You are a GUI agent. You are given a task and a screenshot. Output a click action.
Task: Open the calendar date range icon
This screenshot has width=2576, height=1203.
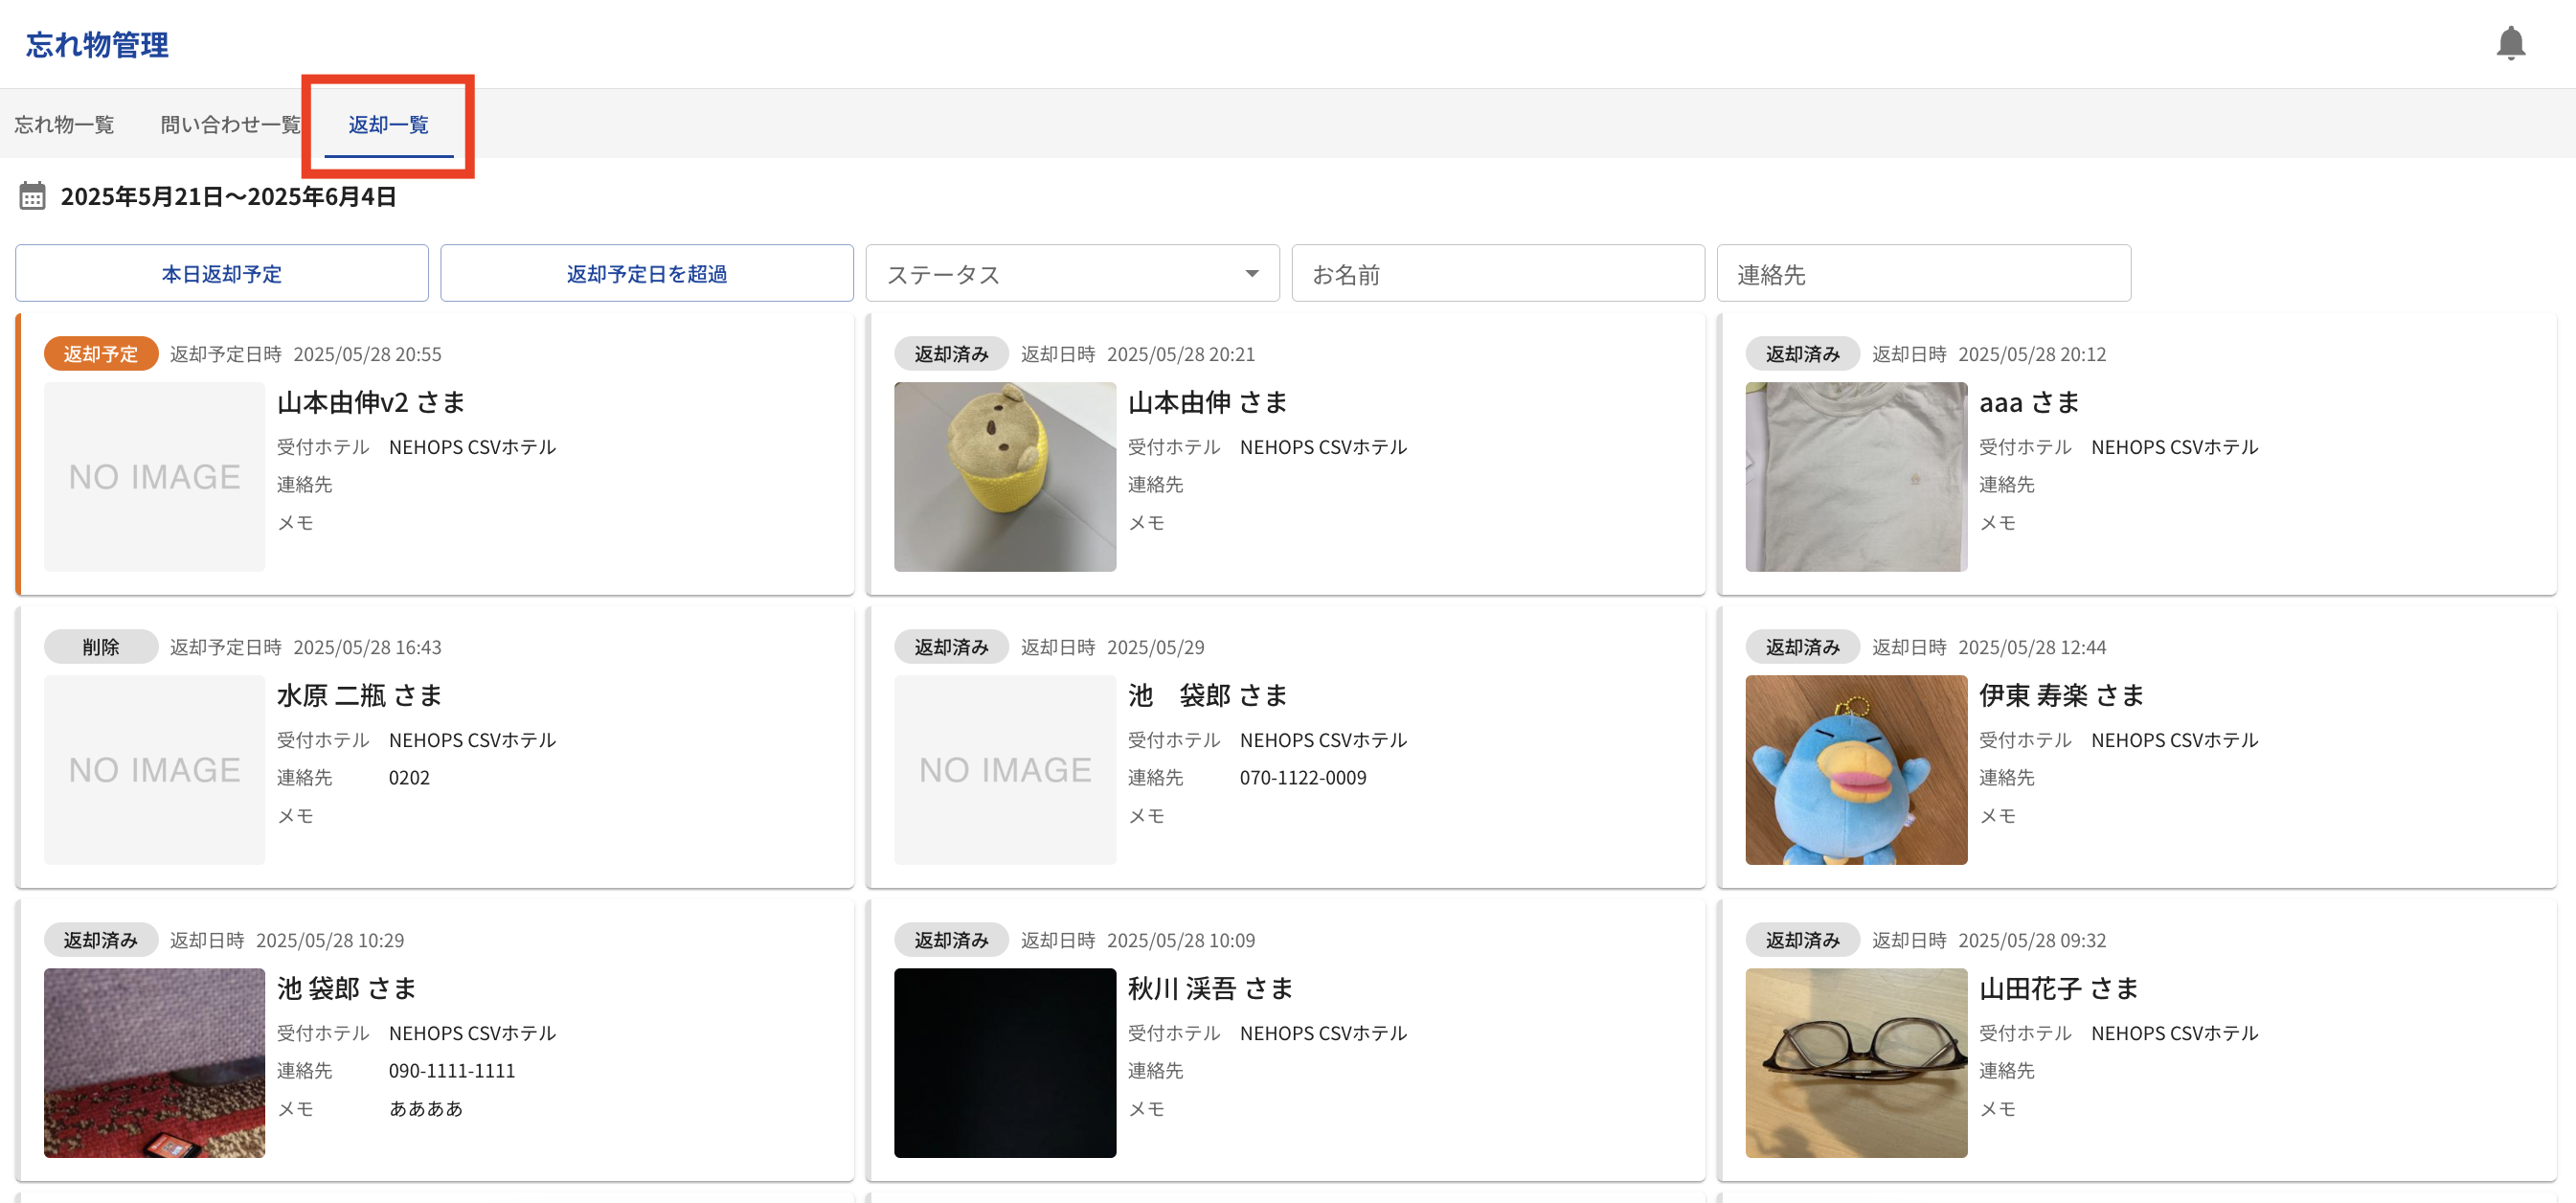point(32,196)
